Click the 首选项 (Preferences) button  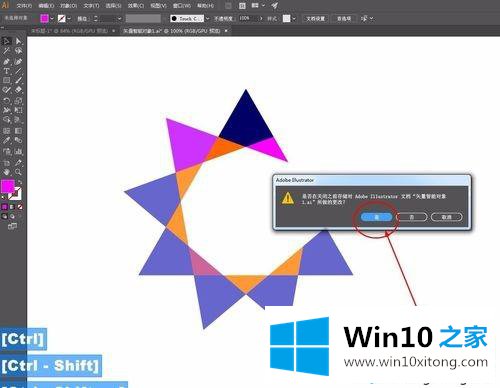click(344, 19)
